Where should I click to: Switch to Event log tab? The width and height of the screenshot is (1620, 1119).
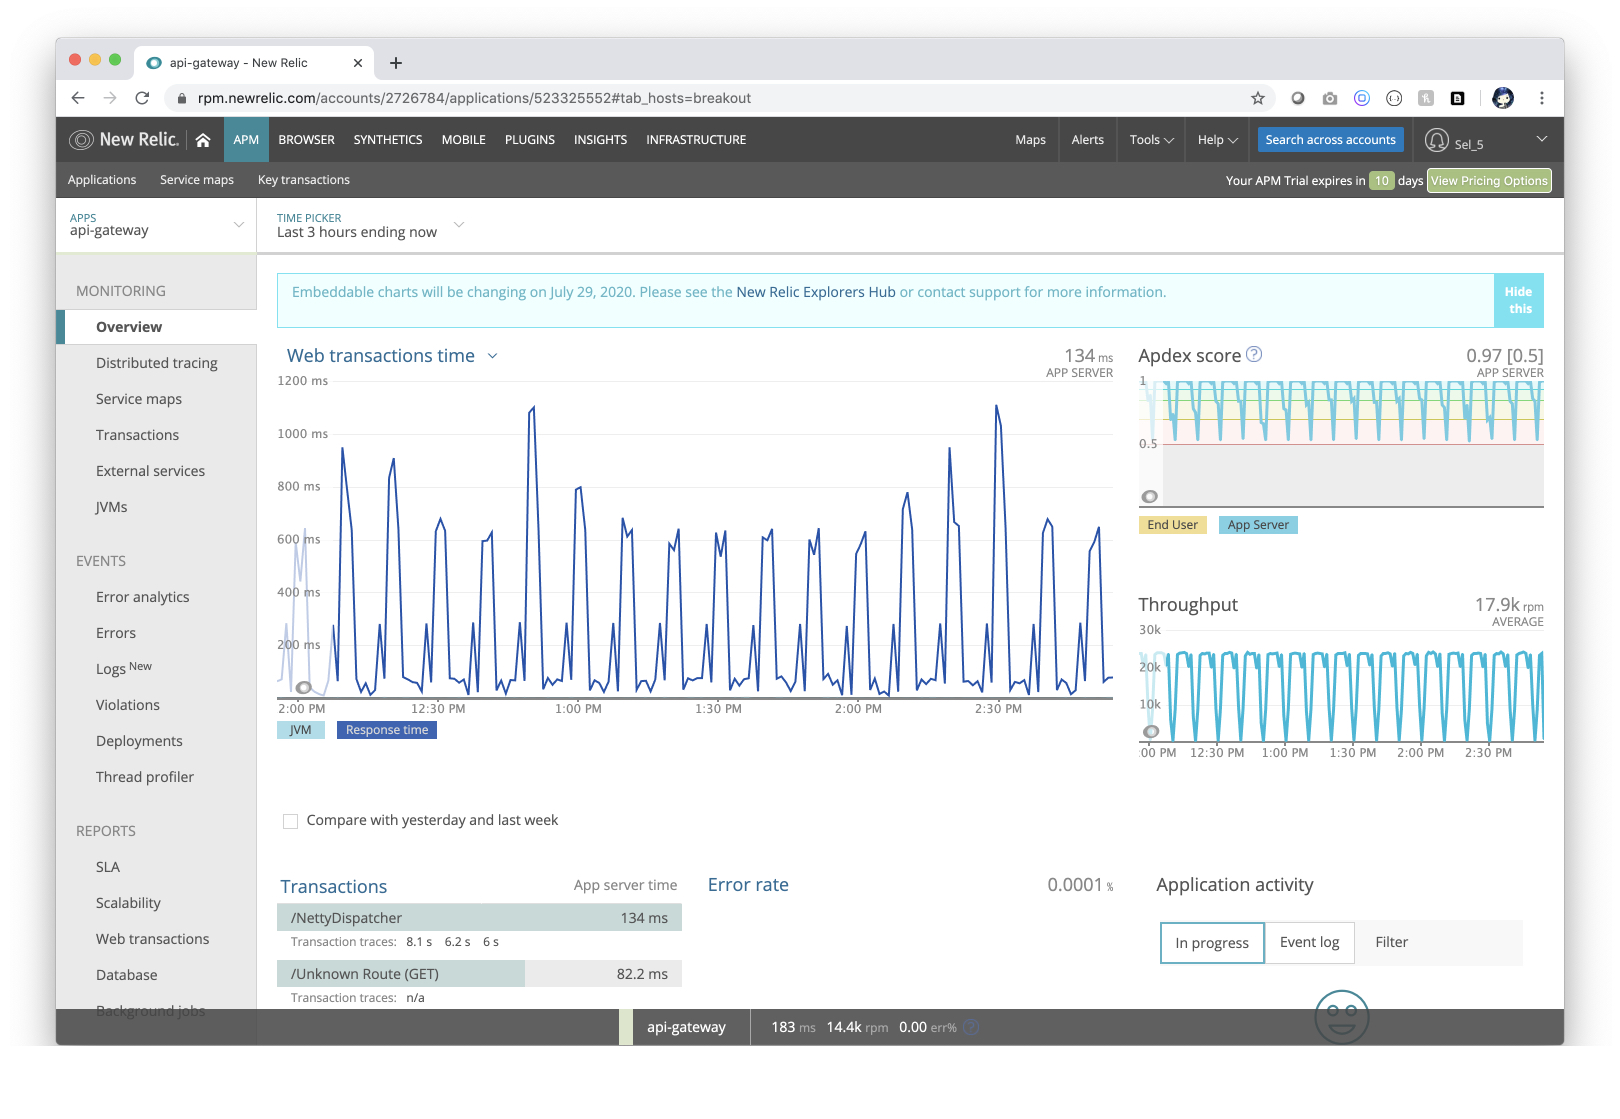[x=1310, y=943]
